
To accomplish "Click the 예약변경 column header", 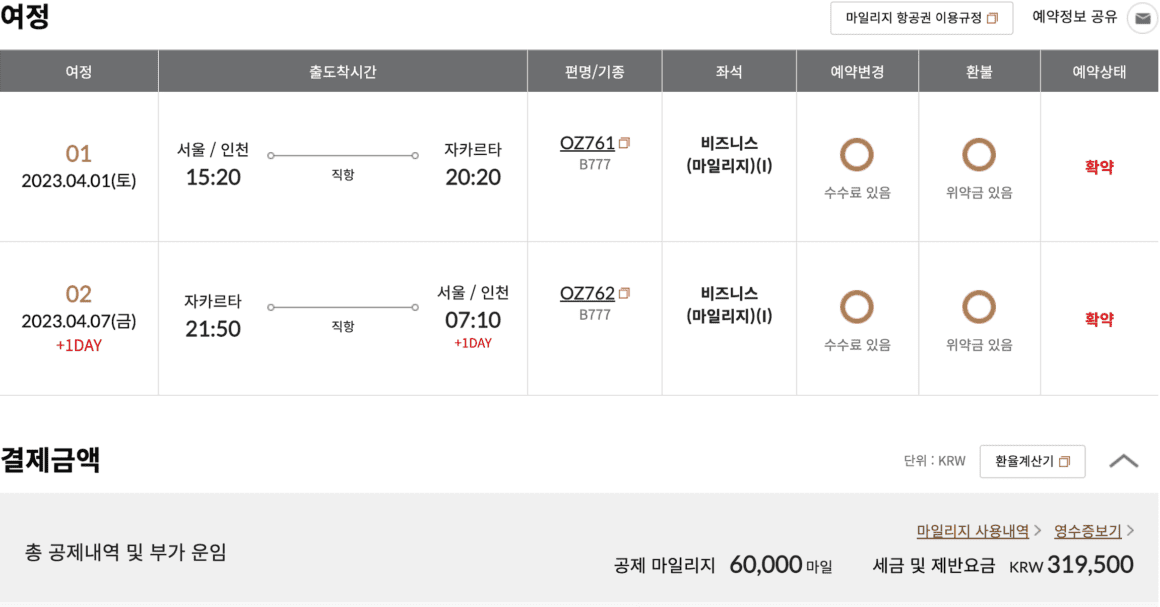I will 857,72.
